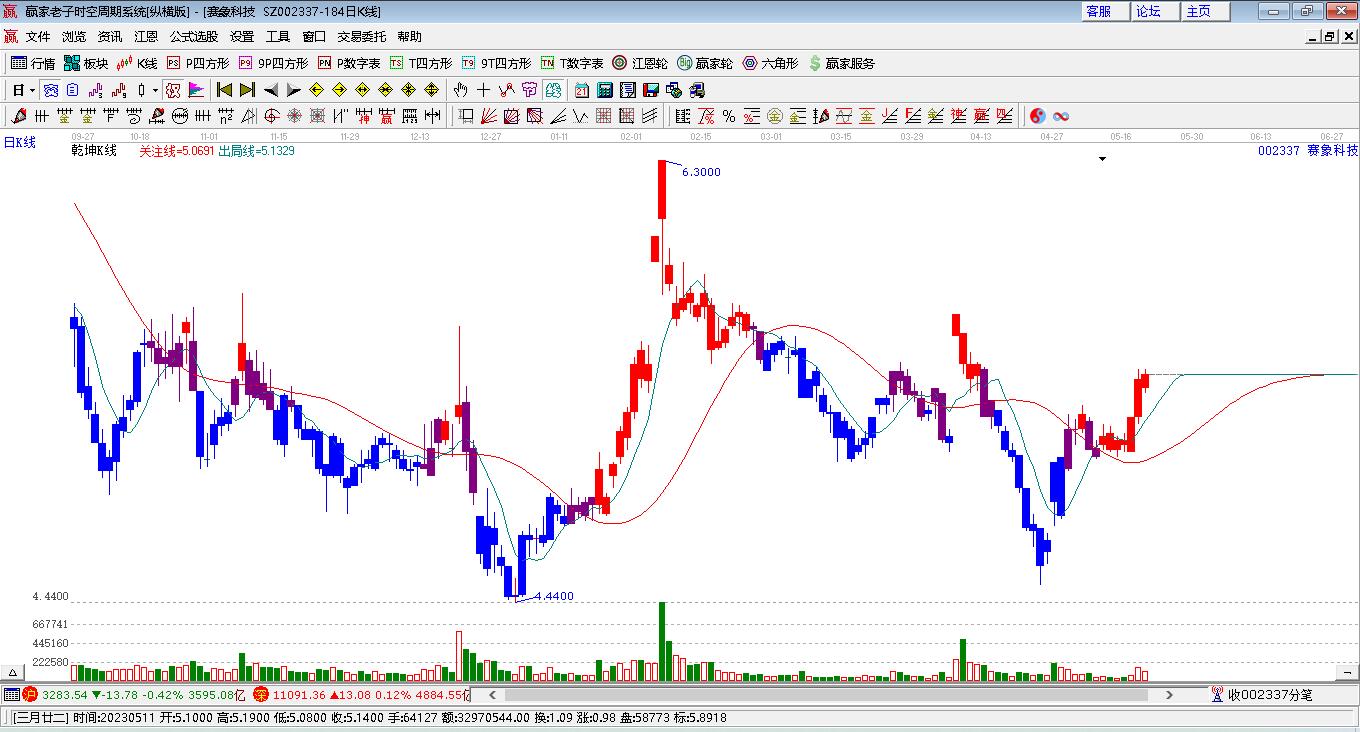Image resolution: width=1360 pixels, height=732 pixels.
Task: Step chart left with black left arrow
Action: (270, 90)
